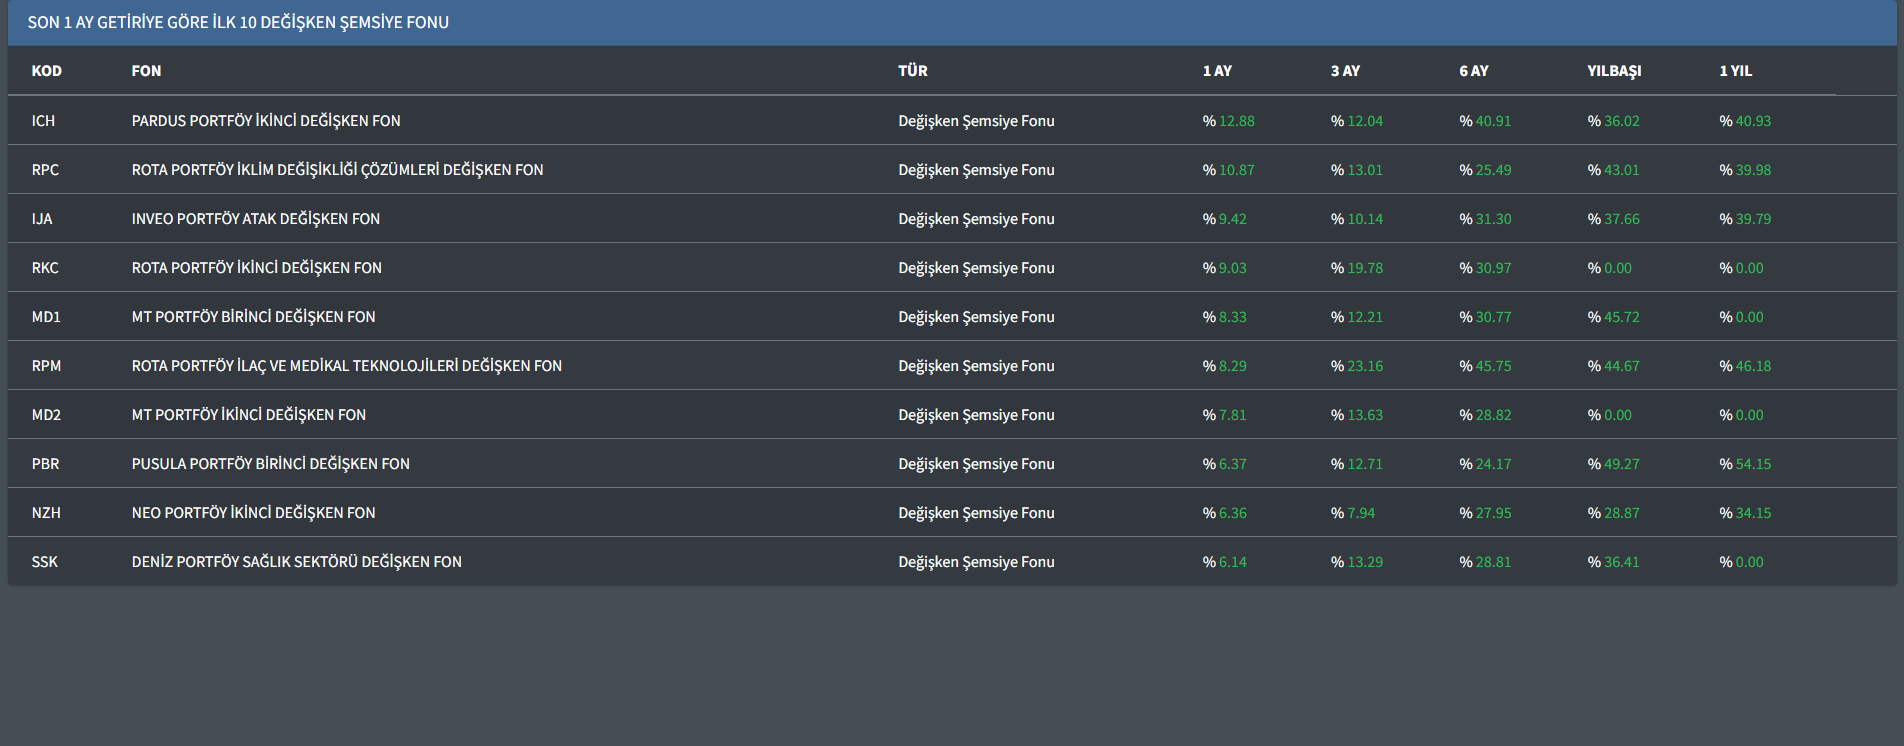Click the 1 YIL column header
Image resolution: width=1904 pixels, height=746 pixels.
1735,71
